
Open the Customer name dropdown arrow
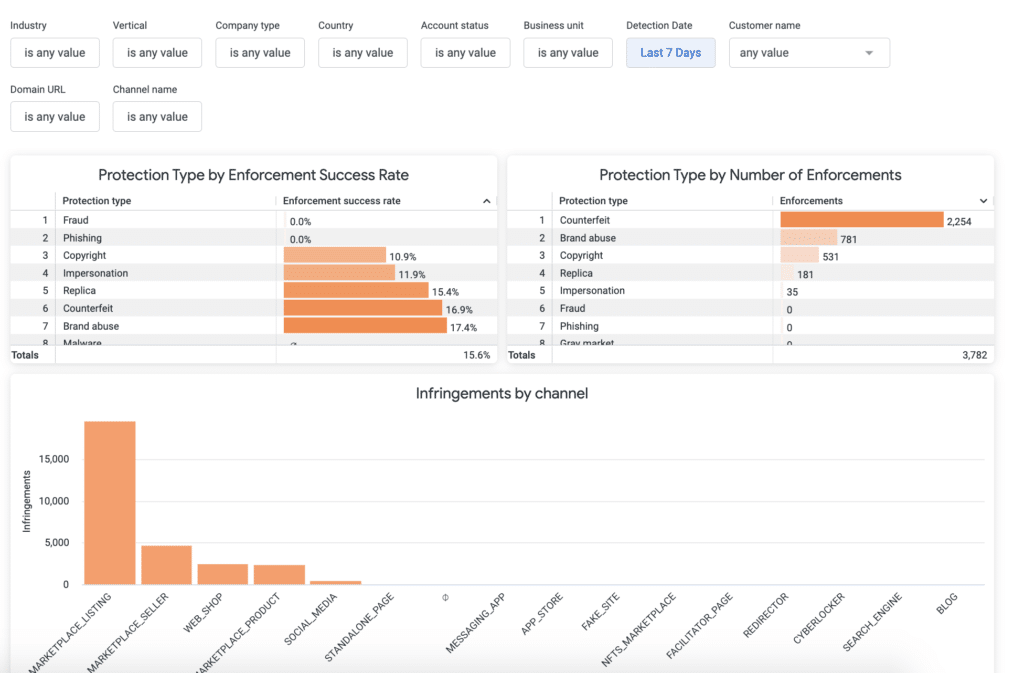[869, 53]
